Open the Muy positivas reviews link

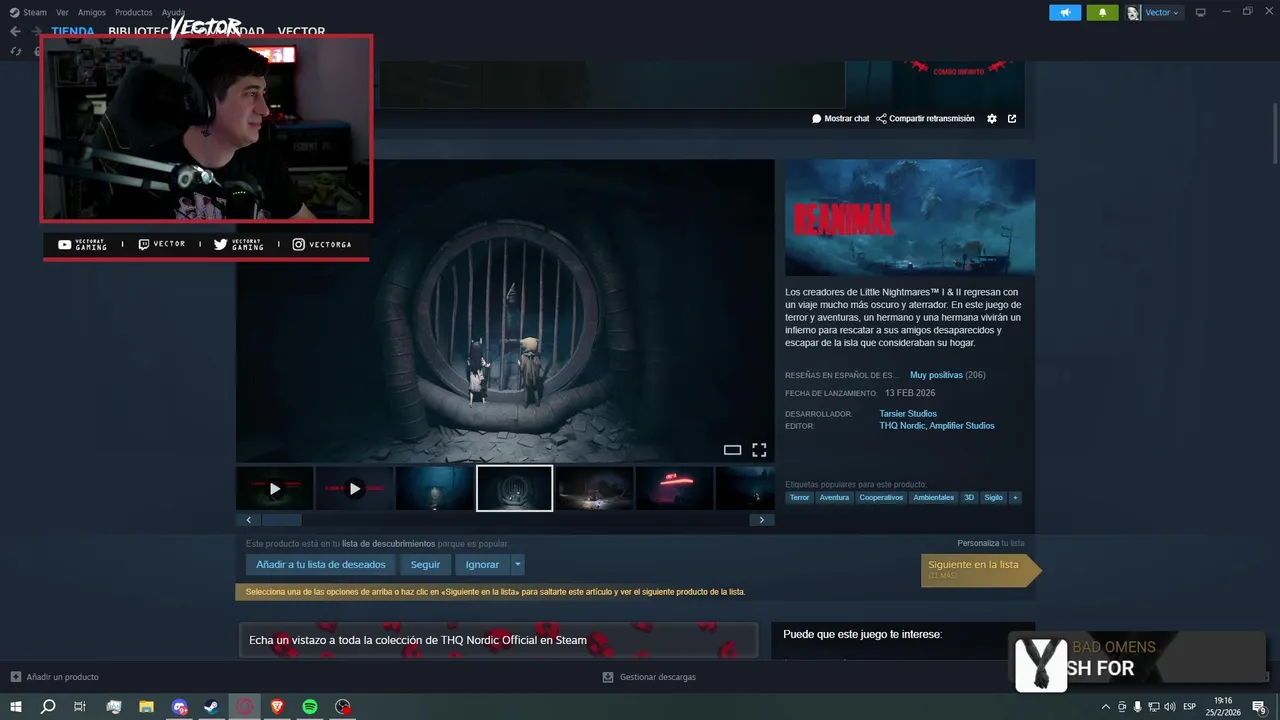[x=936, y=375]
